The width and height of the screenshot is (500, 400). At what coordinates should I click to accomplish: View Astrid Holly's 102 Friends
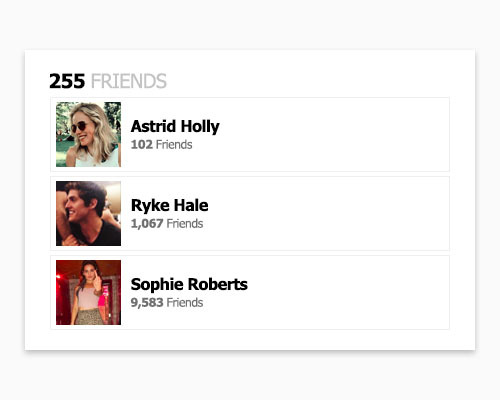(x=161, y=145)
